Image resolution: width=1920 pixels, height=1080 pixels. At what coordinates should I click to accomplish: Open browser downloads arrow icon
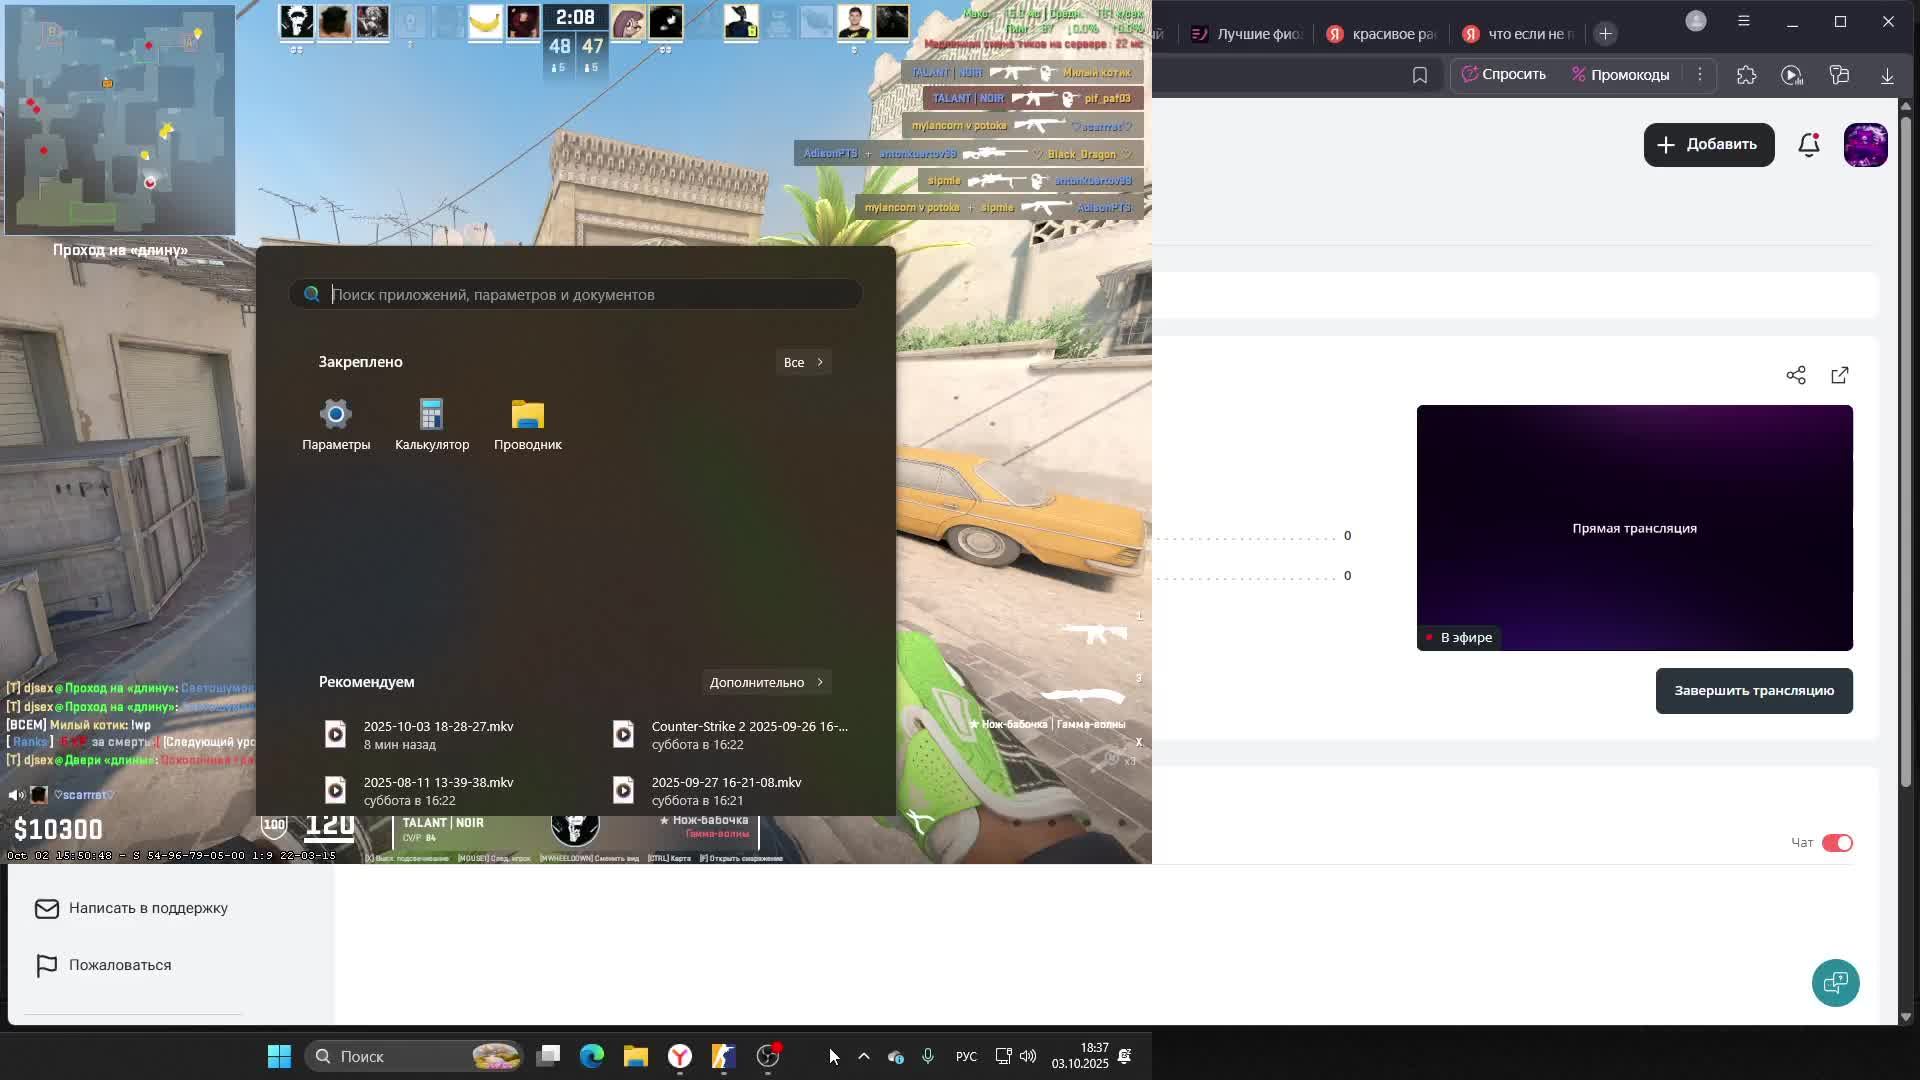[x=1887, y=75]
